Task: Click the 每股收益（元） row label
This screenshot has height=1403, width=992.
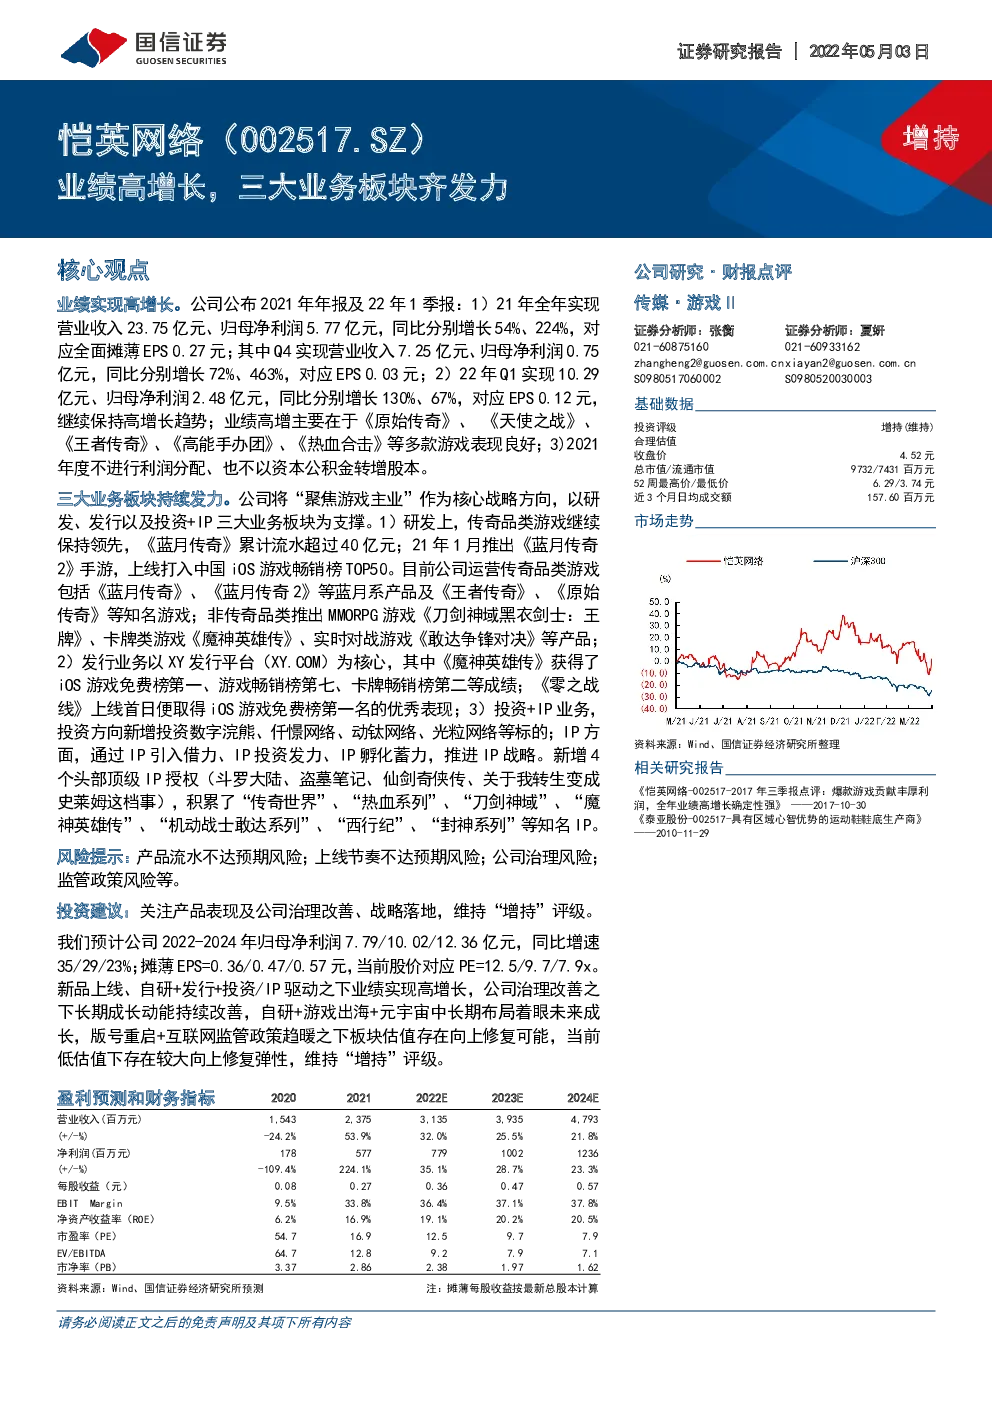Action: click(92, 1187)
